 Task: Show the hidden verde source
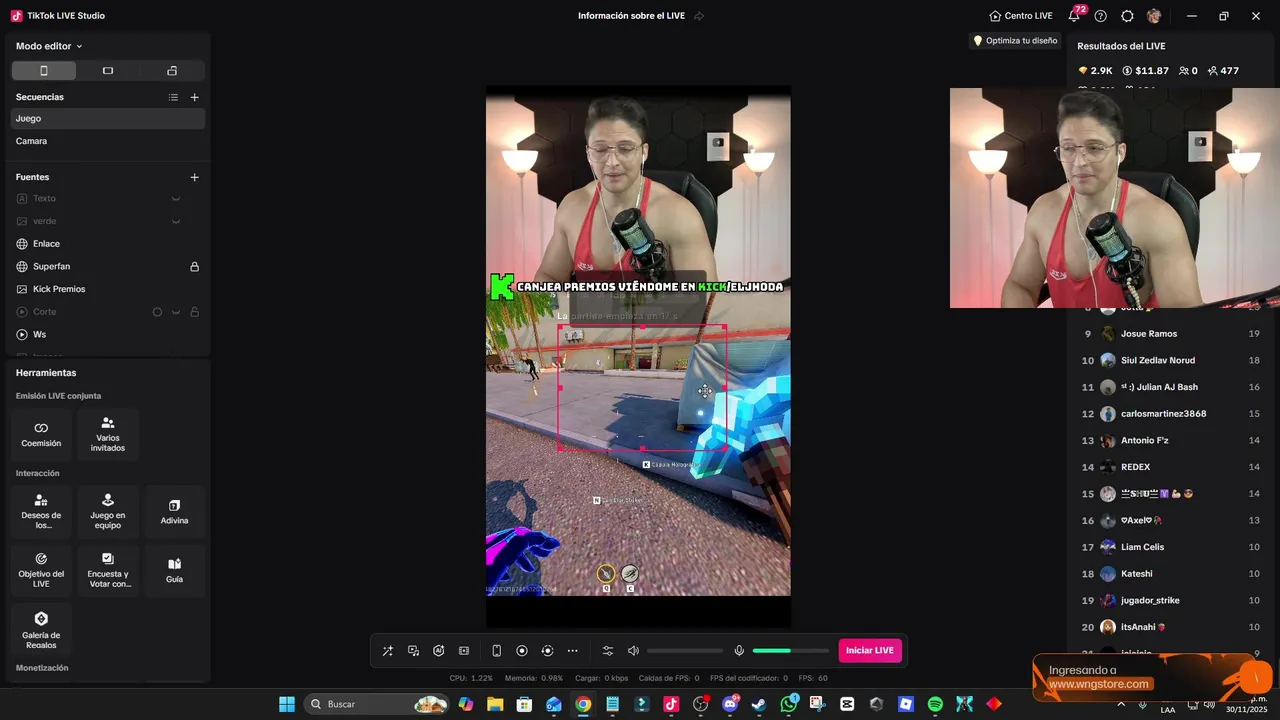point(175,221)
